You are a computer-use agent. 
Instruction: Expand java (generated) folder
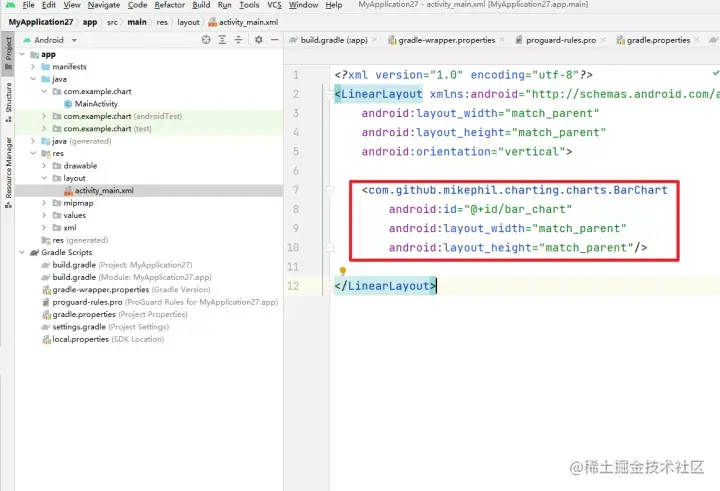[33, 141]
